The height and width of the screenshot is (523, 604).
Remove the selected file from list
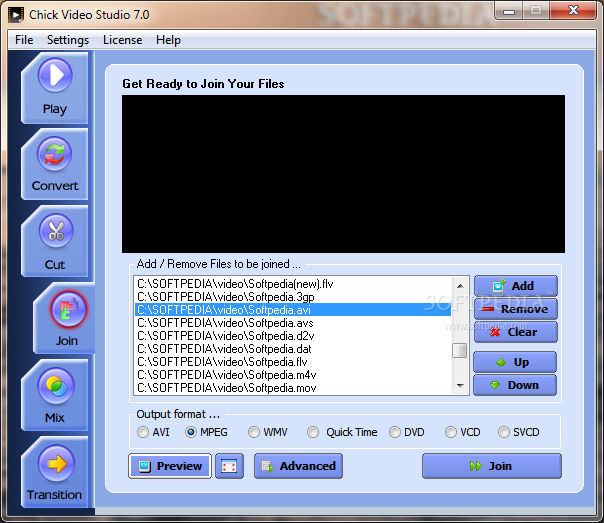(515, 309)
